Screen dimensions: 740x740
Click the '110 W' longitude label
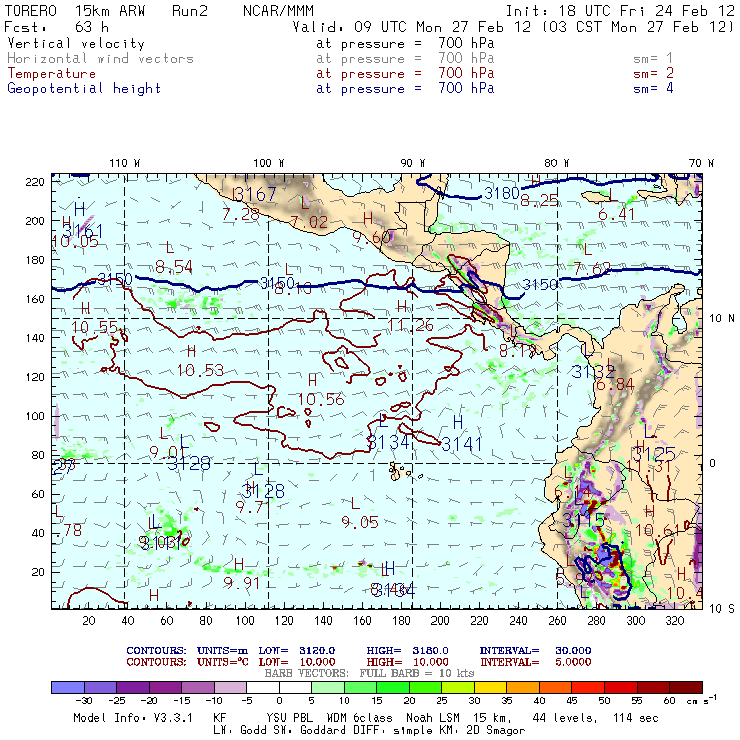pos(125,163)
